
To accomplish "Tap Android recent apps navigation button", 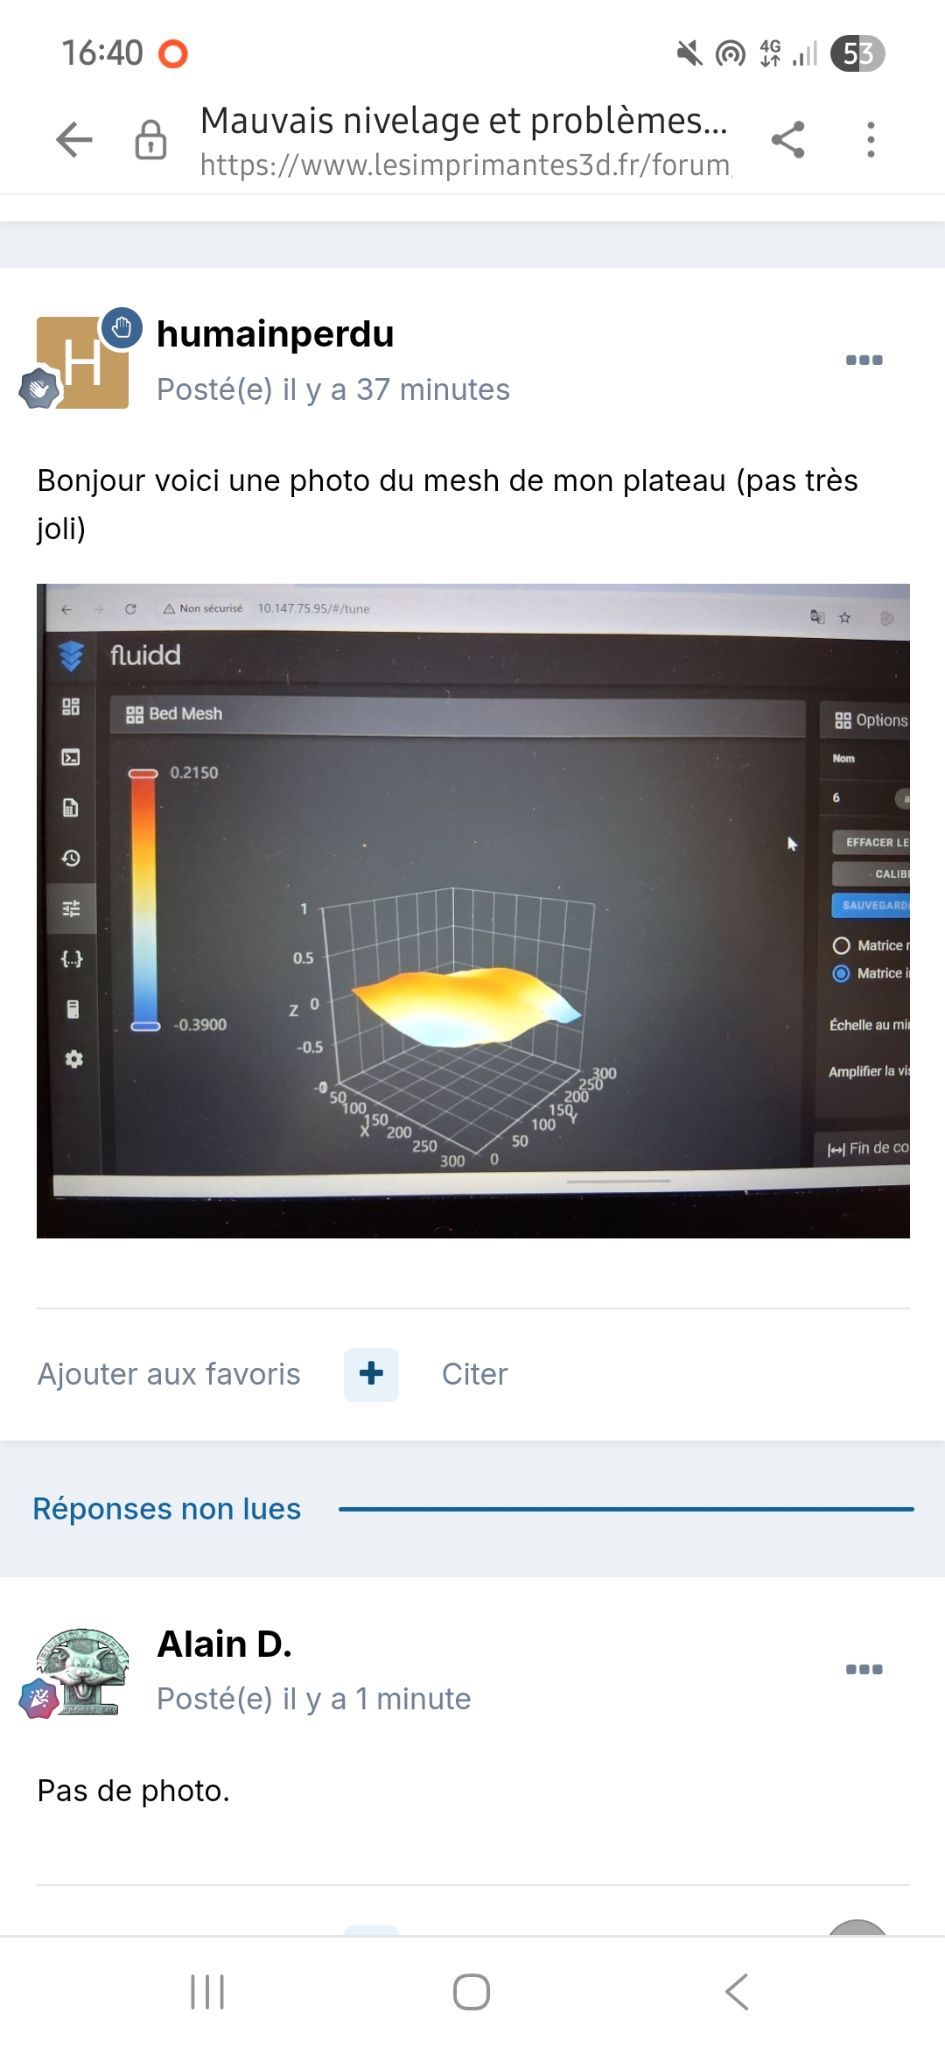I will [207, 1992].
